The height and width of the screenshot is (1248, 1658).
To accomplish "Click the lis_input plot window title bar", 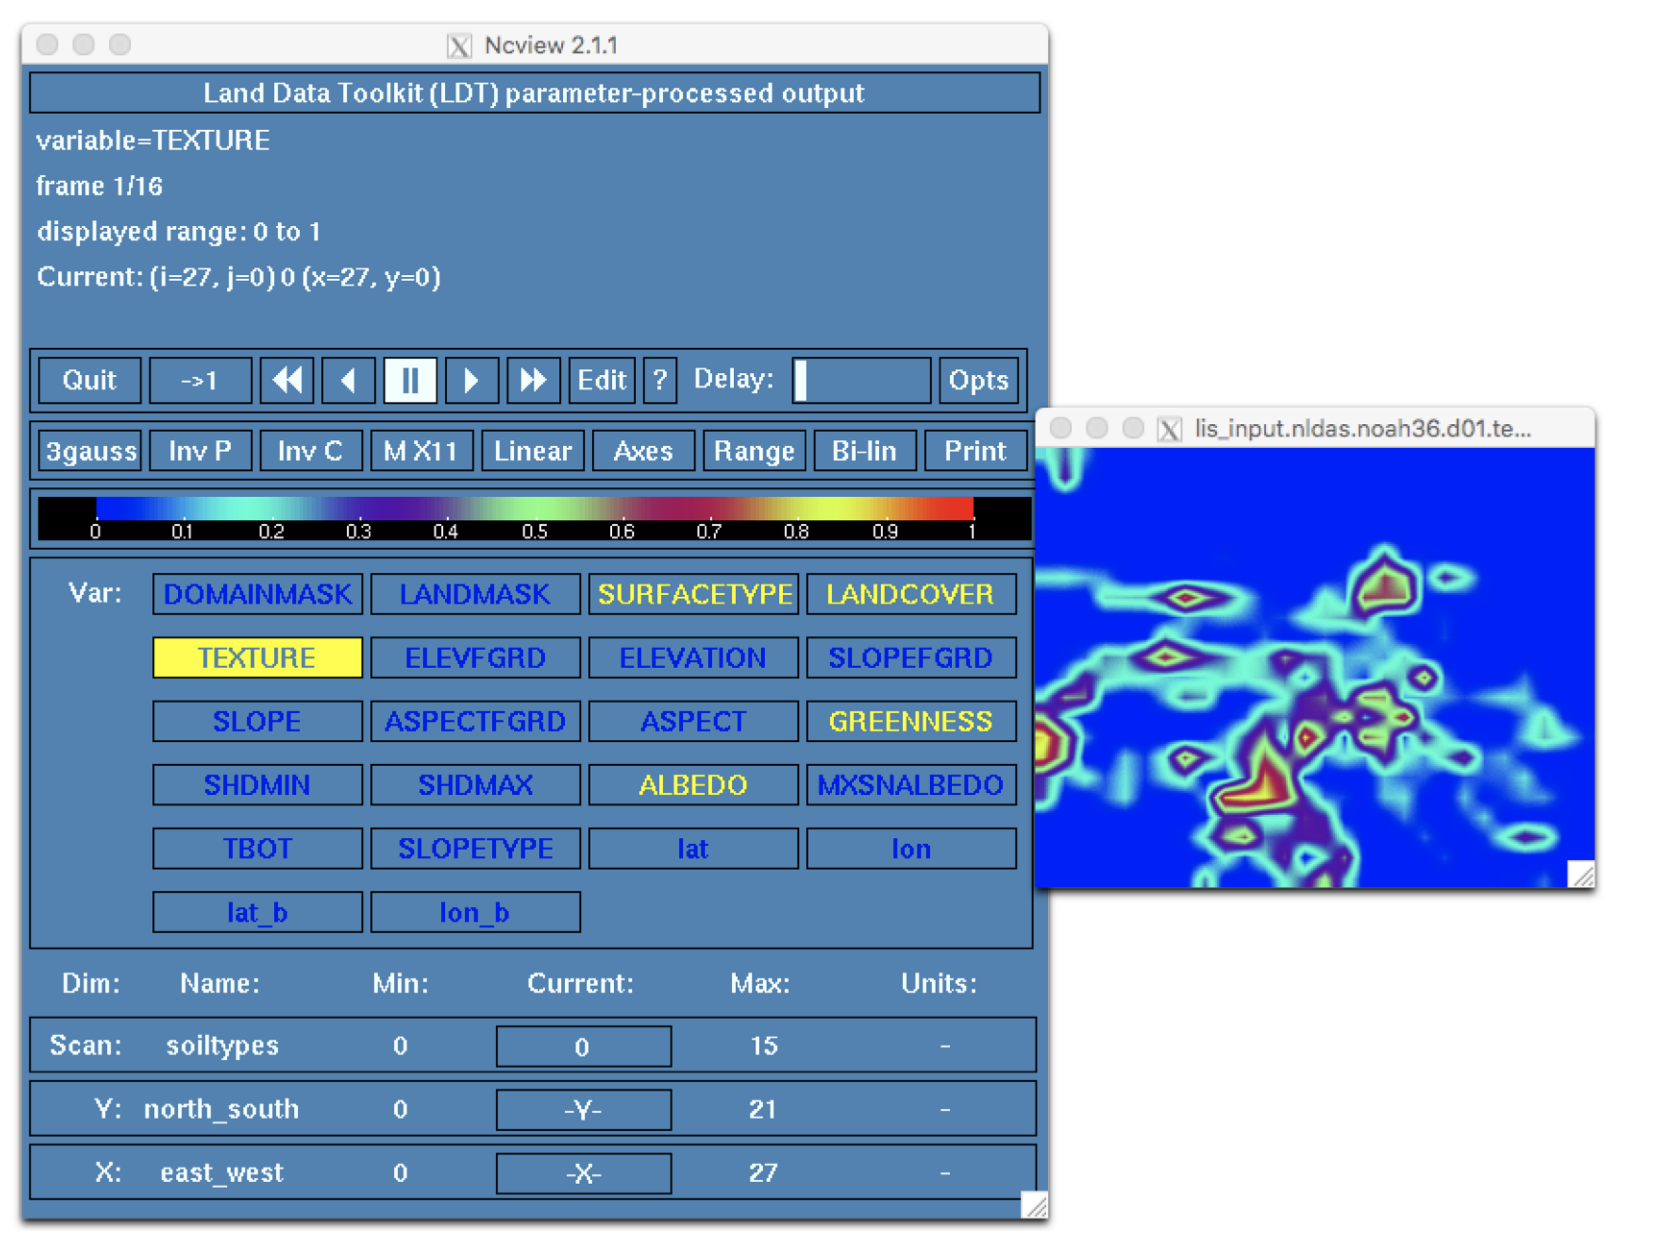I will tap(1314, 428).
